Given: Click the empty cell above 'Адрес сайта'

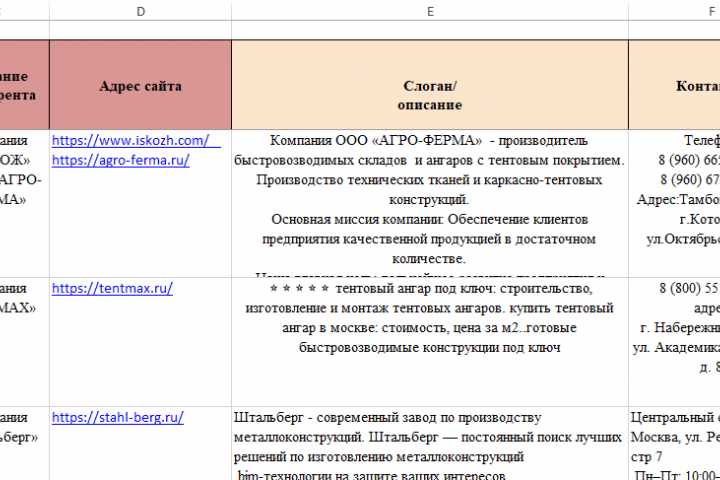Looking at the screenshot, I should pos(141,30).
